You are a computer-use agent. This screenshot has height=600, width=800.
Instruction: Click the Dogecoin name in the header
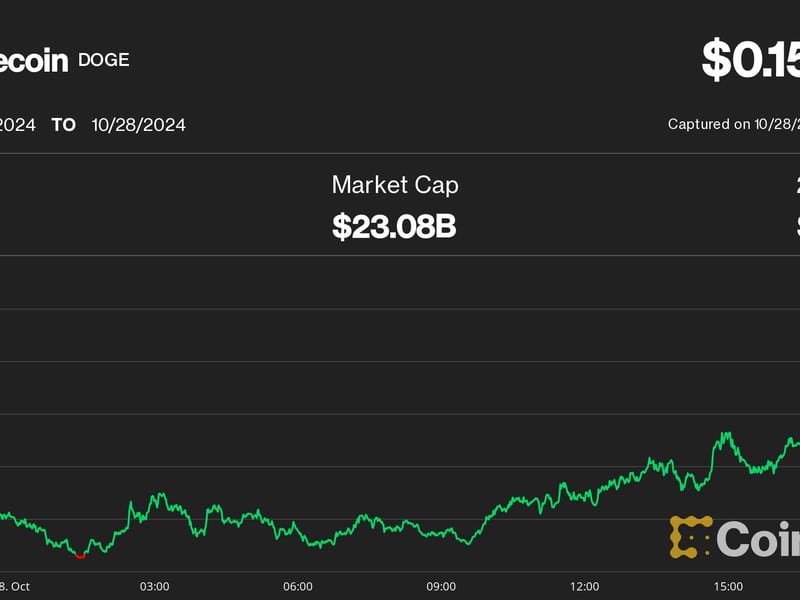[30, 60]
